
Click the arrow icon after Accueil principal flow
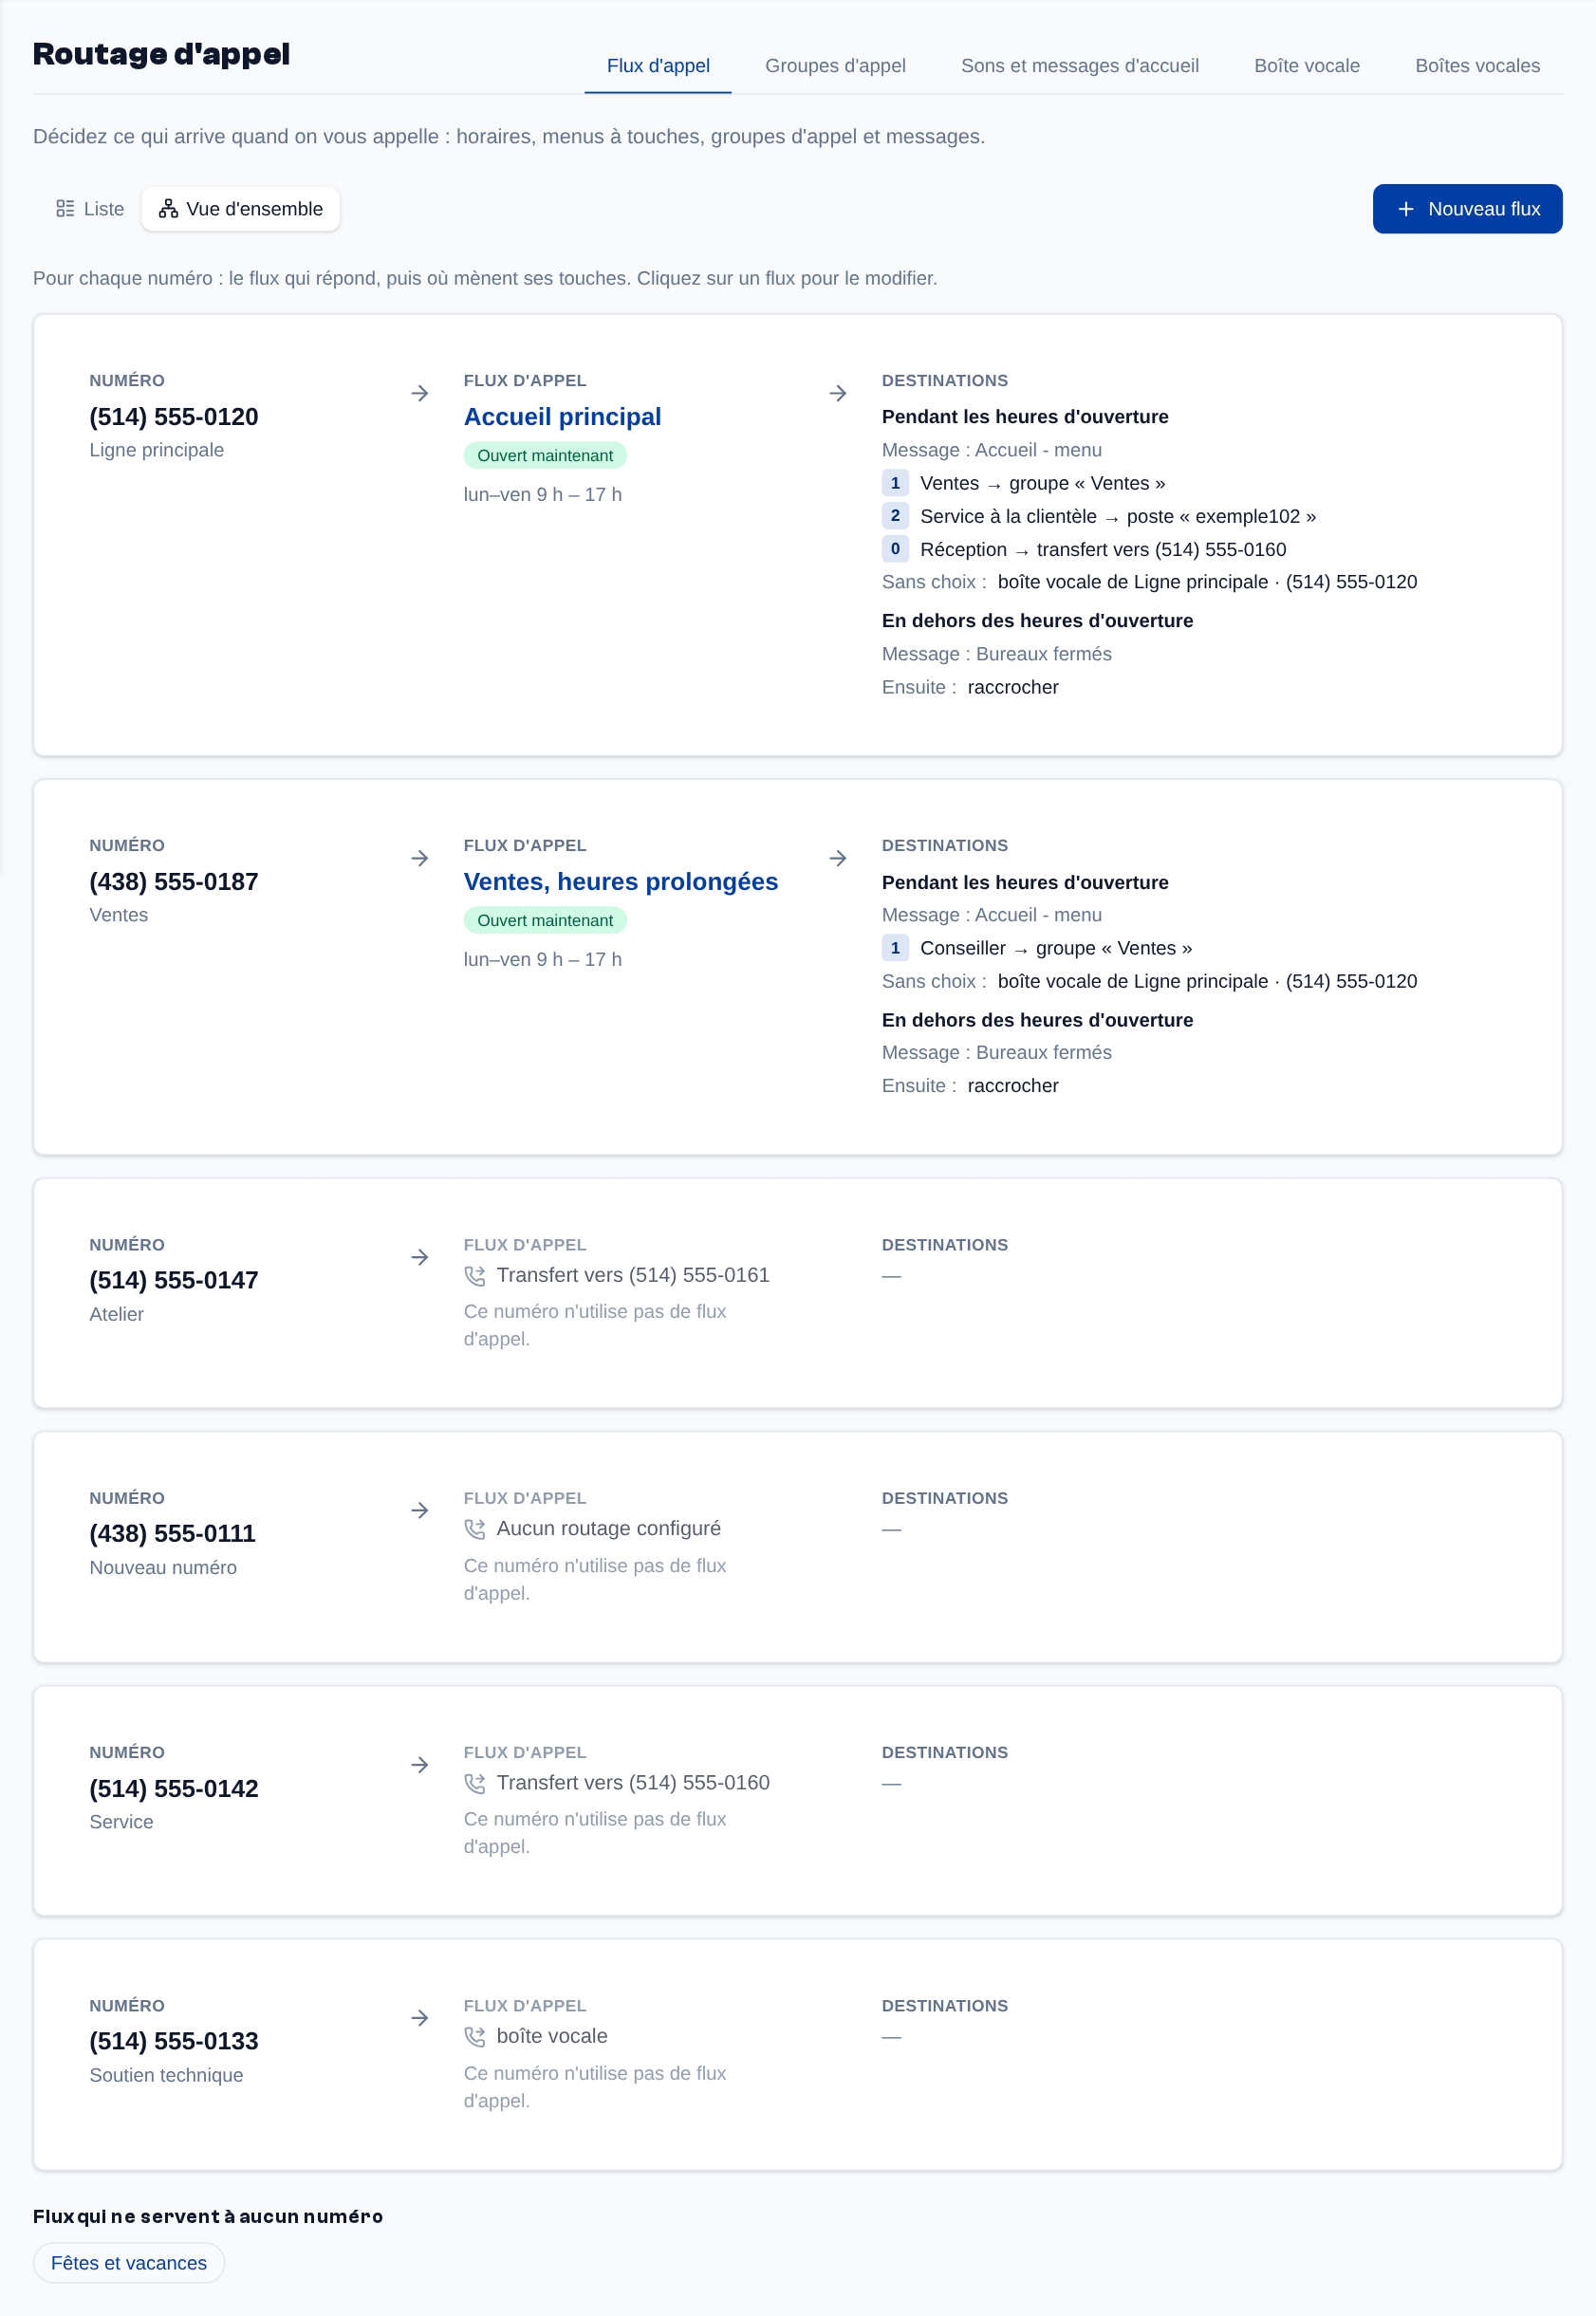pyautogui.click(x=838, y=394)
